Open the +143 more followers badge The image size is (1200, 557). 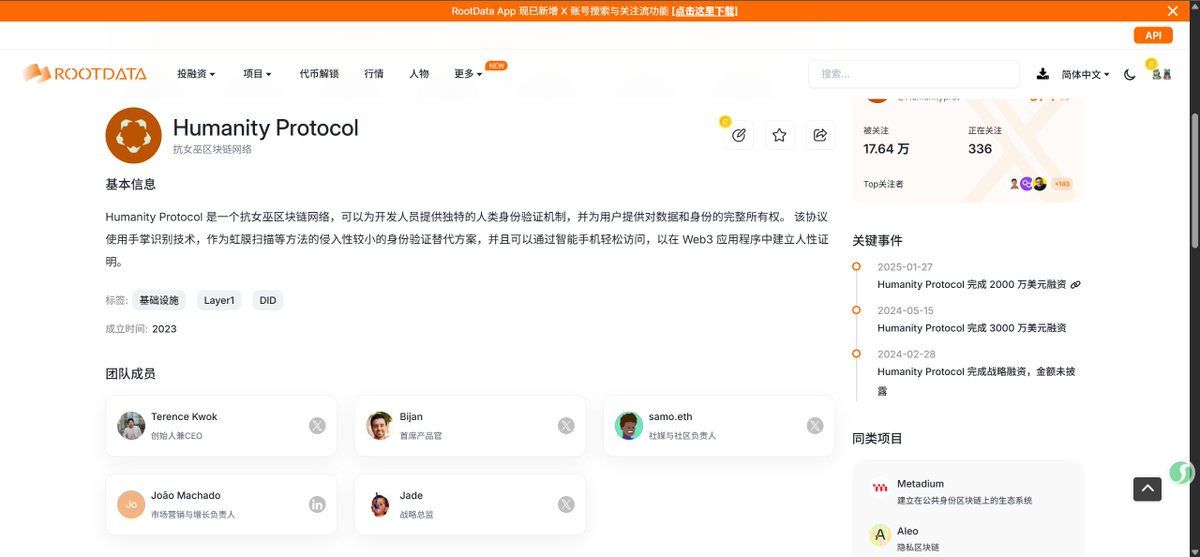pyautogui.click(x=1061, y=184)
